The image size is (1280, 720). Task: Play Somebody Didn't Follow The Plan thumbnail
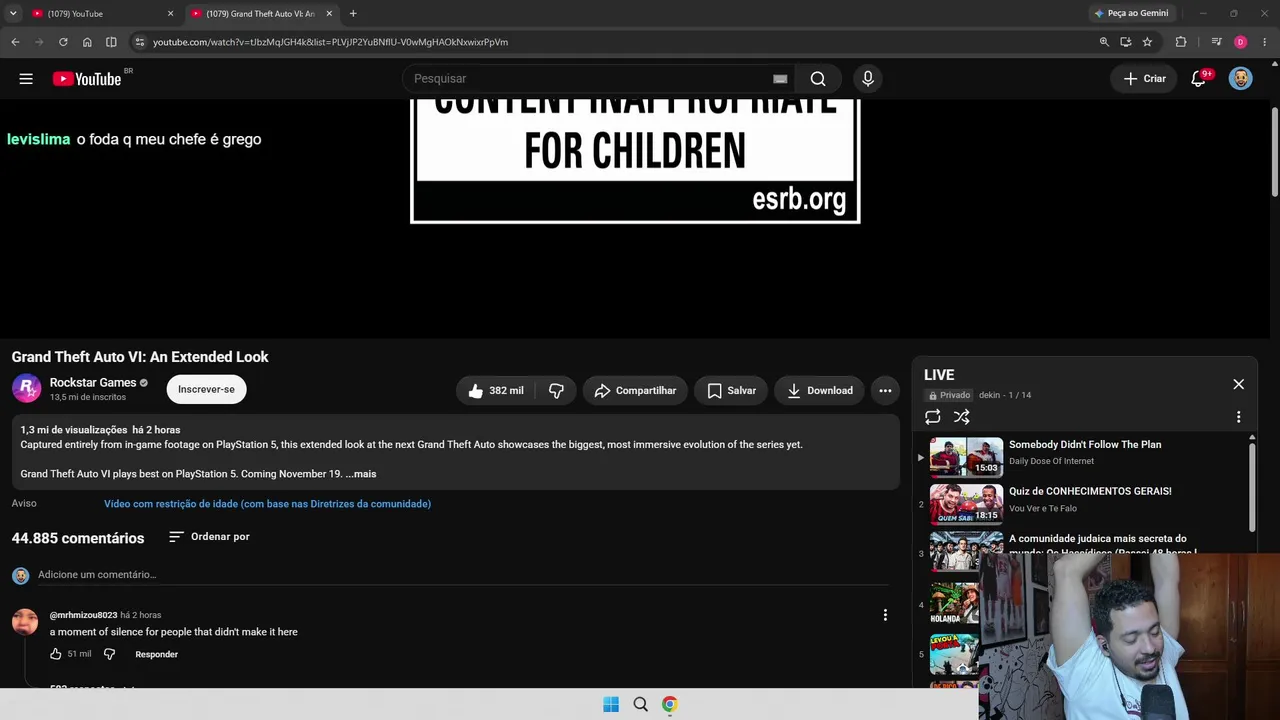pyautogui.click(x=966, y=457)
